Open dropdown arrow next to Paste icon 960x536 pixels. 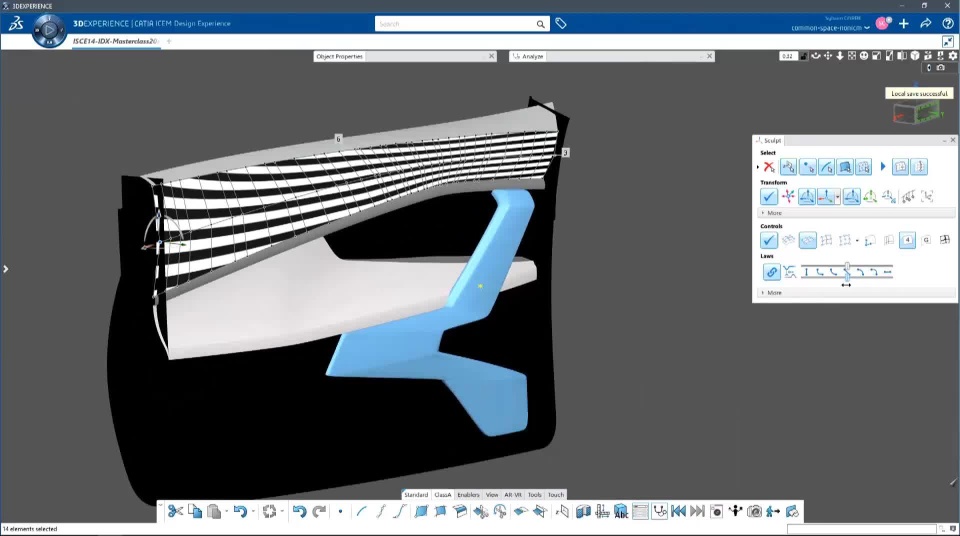[x=227, y=511]
